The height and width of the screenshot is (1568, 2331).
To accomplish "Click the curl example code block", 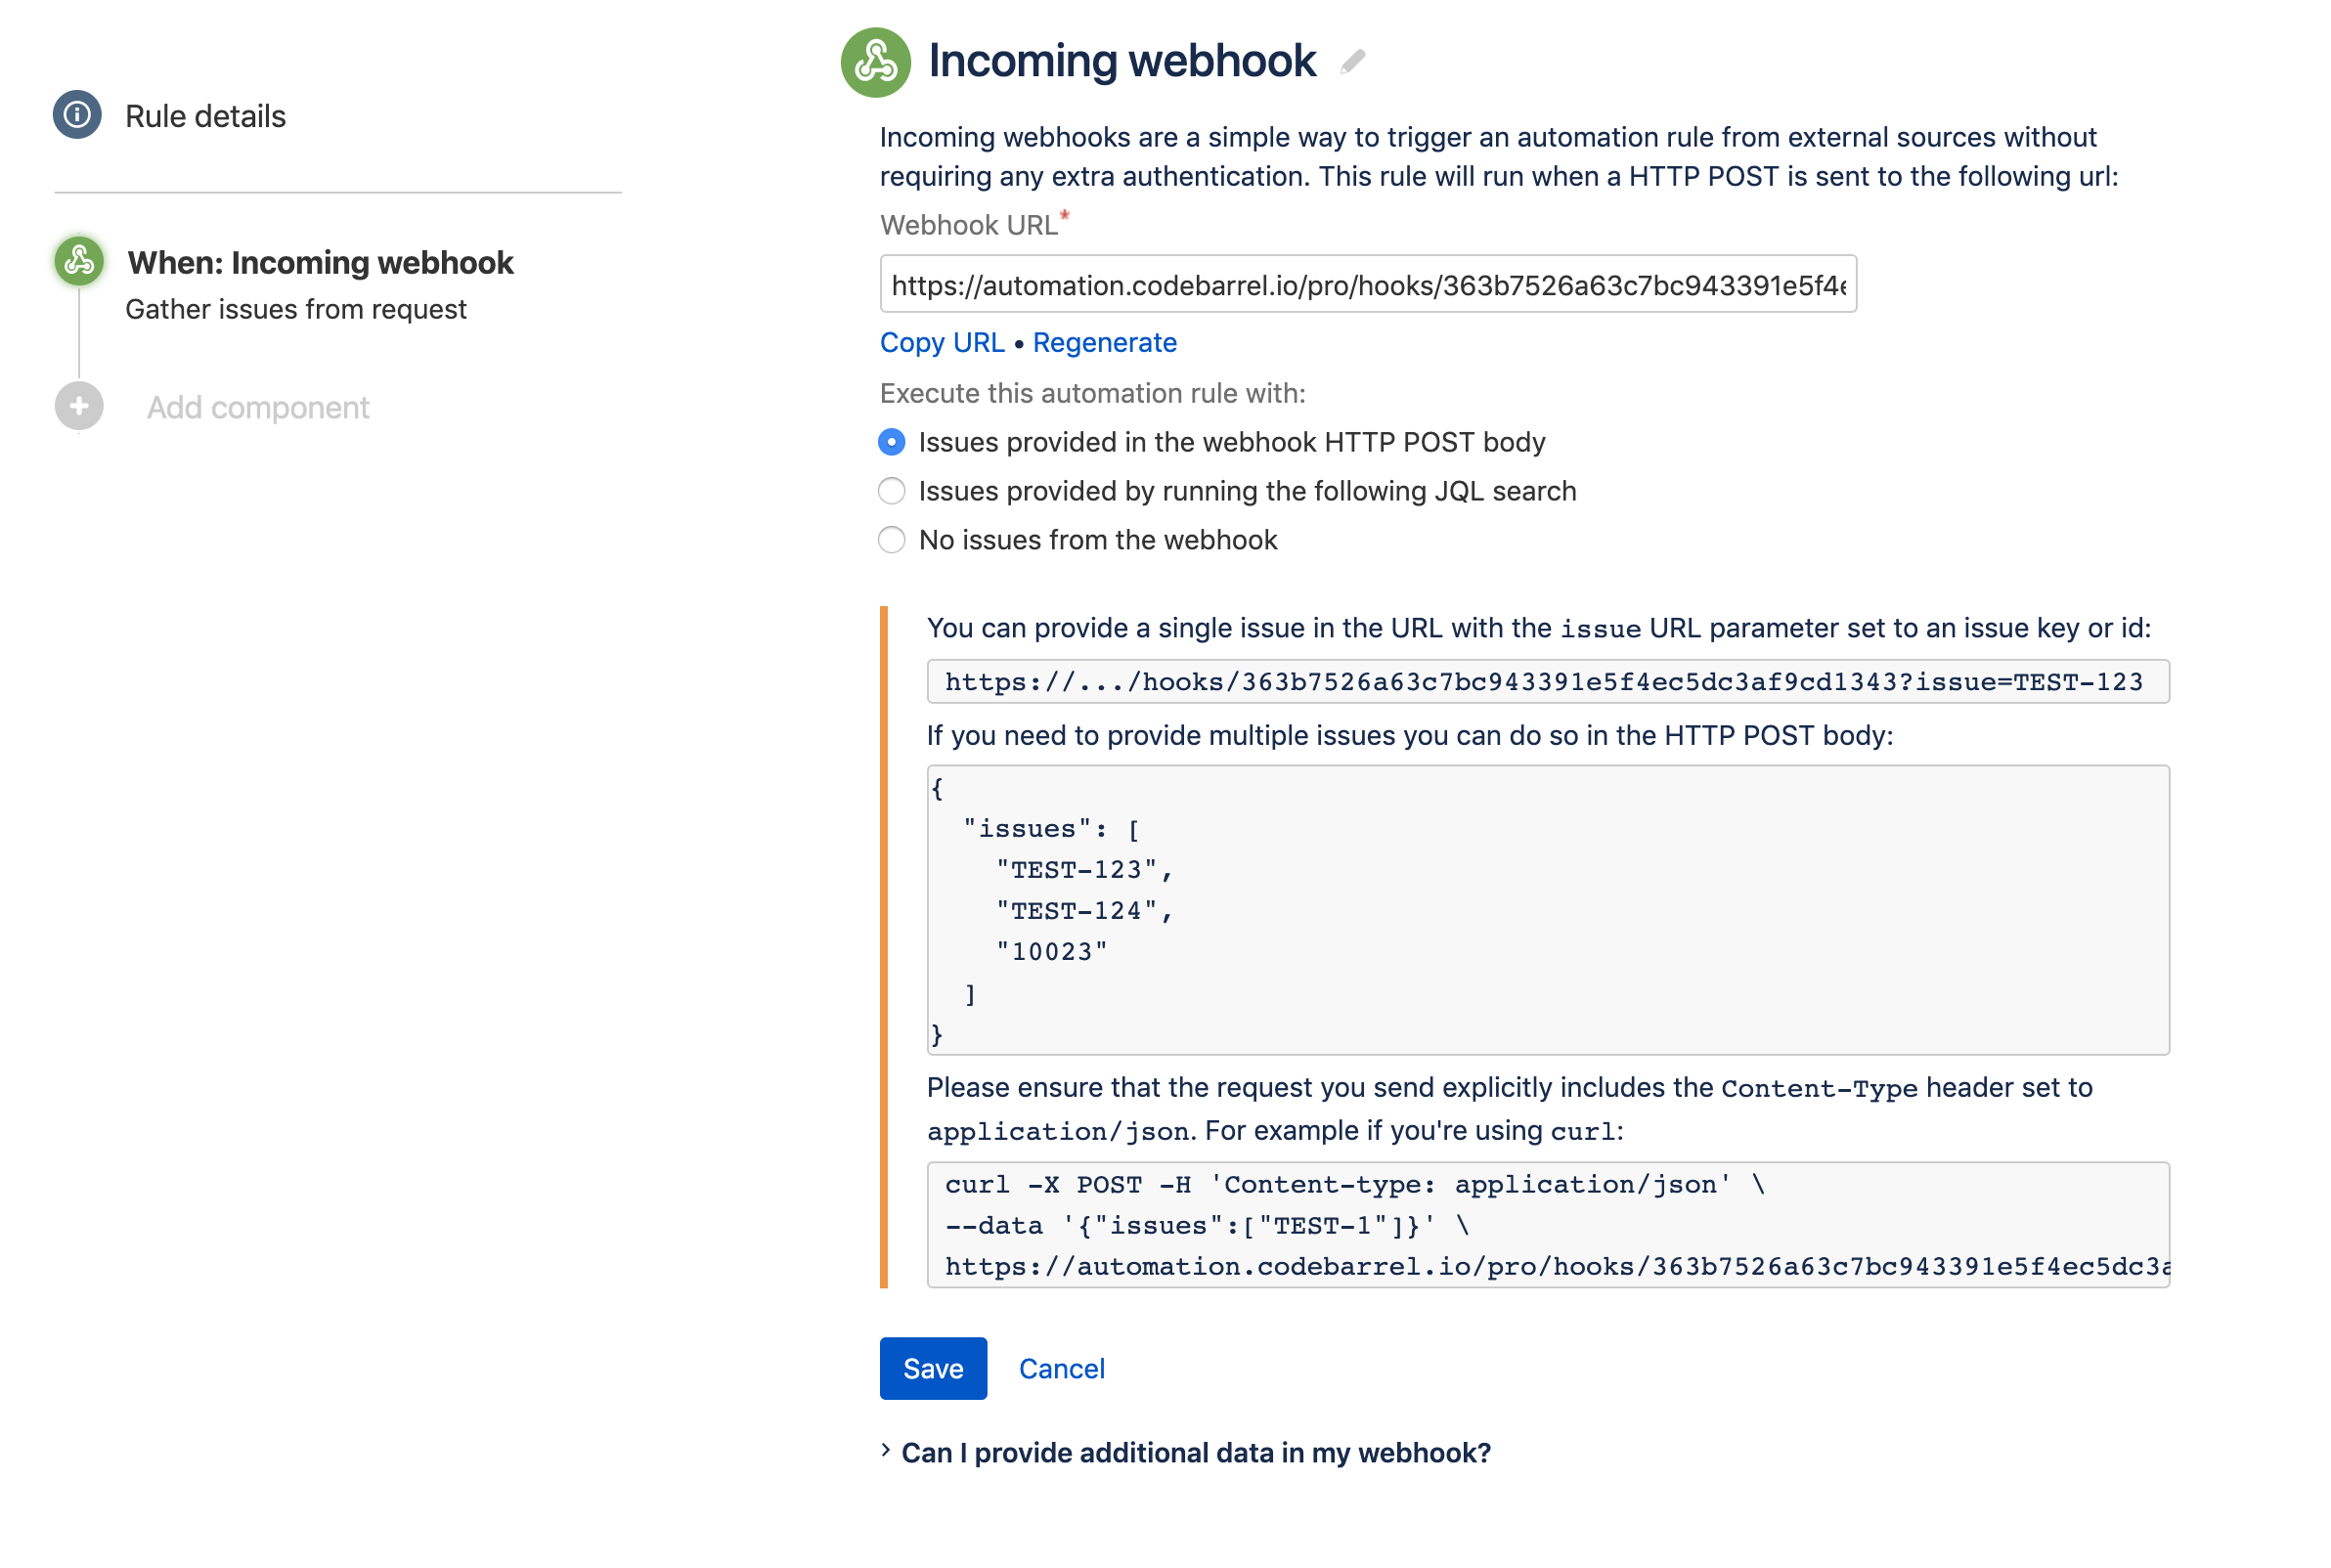I will (1547, 1224).
